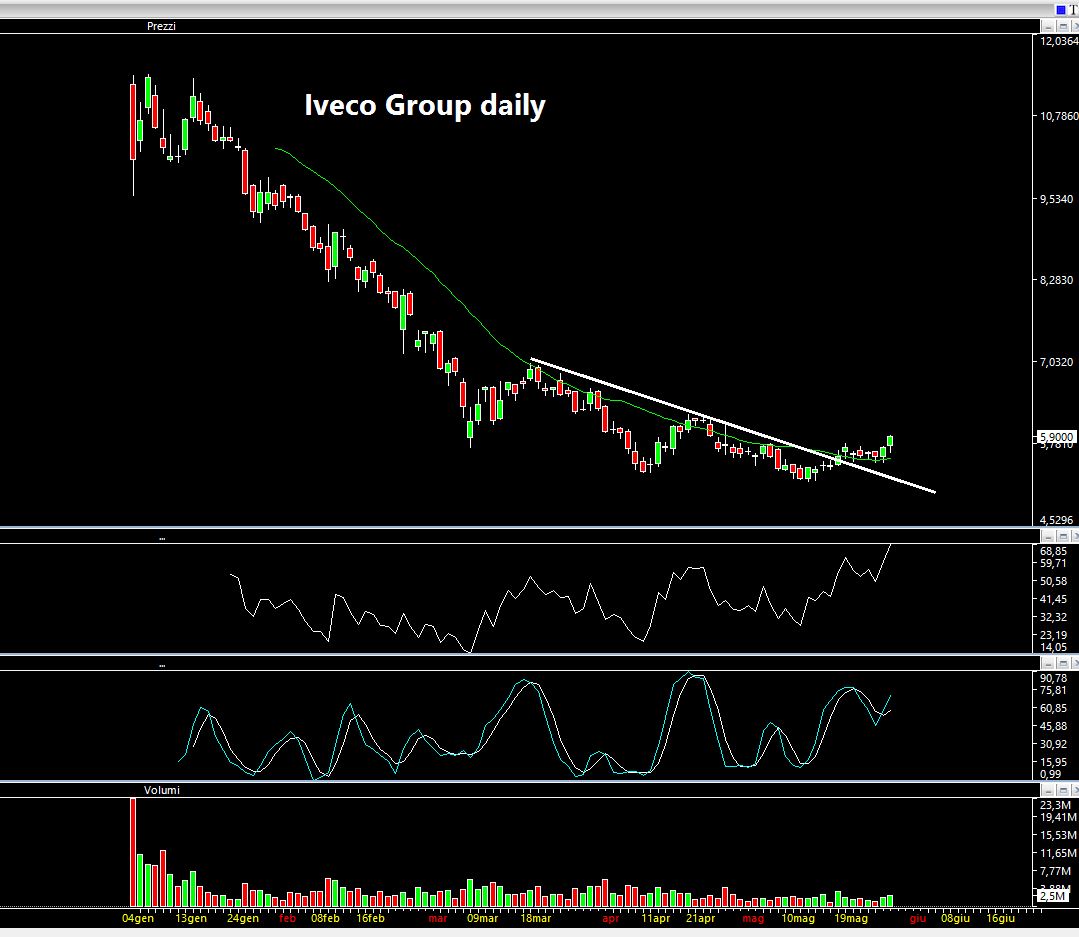Click the 19mag date label
Viewport: 1079px width, 937px height.
[x=851, y=918]
